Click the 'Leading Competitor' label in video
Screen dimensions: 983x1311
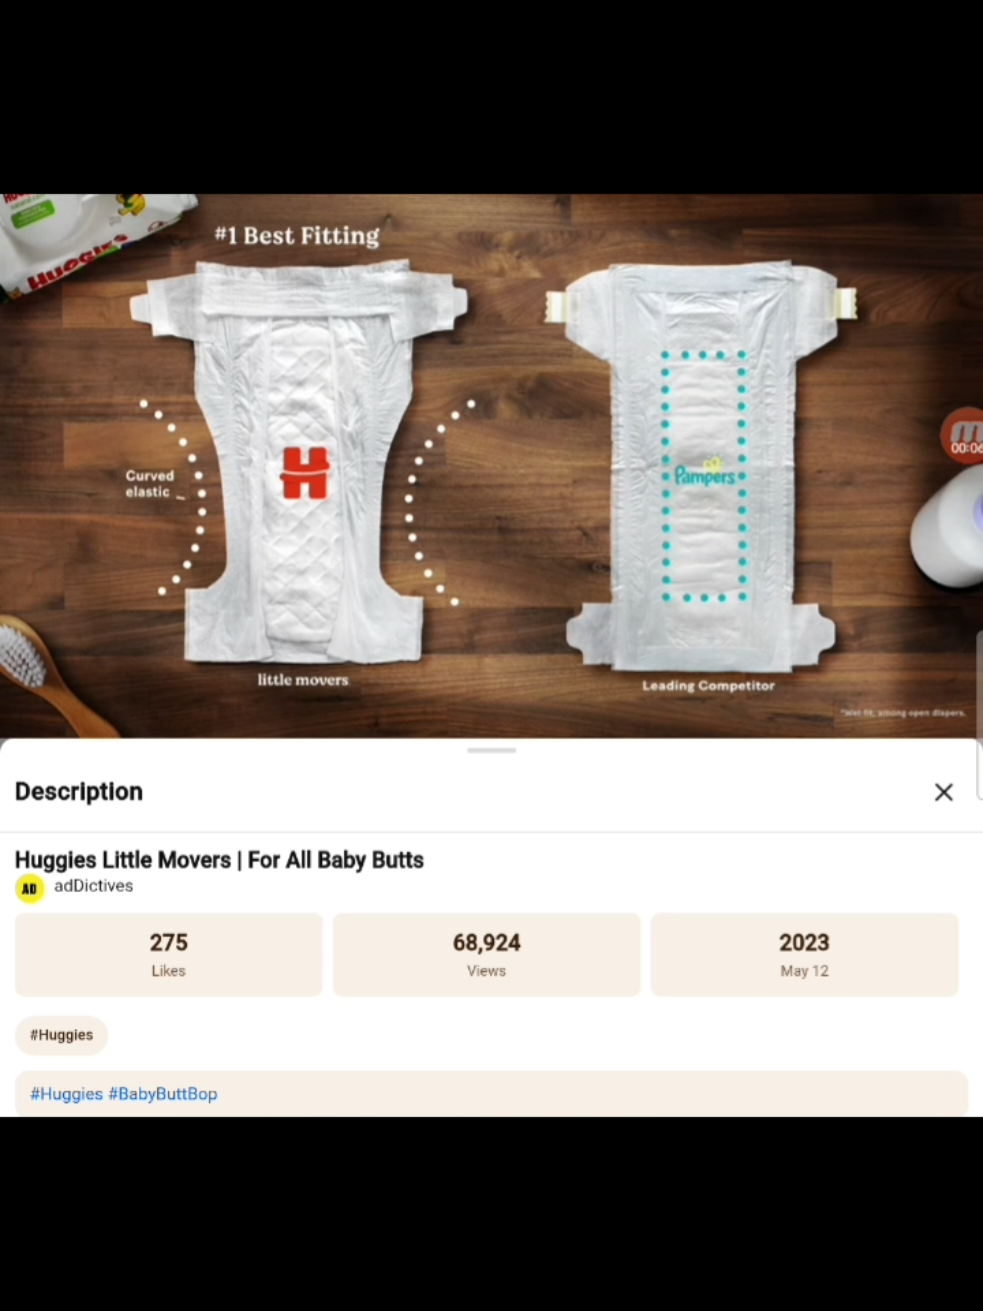tap(708, 686)
